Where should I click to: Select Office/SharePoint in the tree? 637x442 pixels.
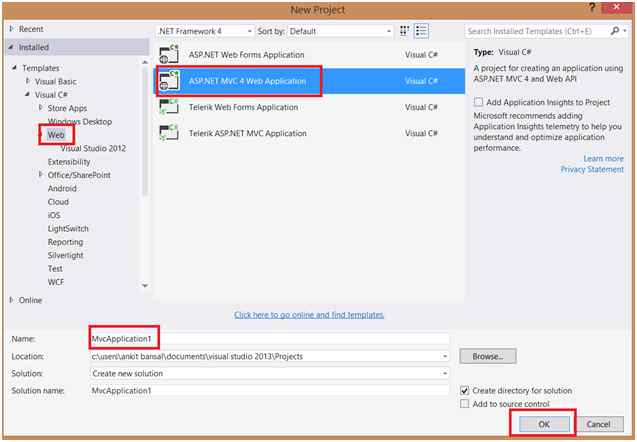click(79, 175)
